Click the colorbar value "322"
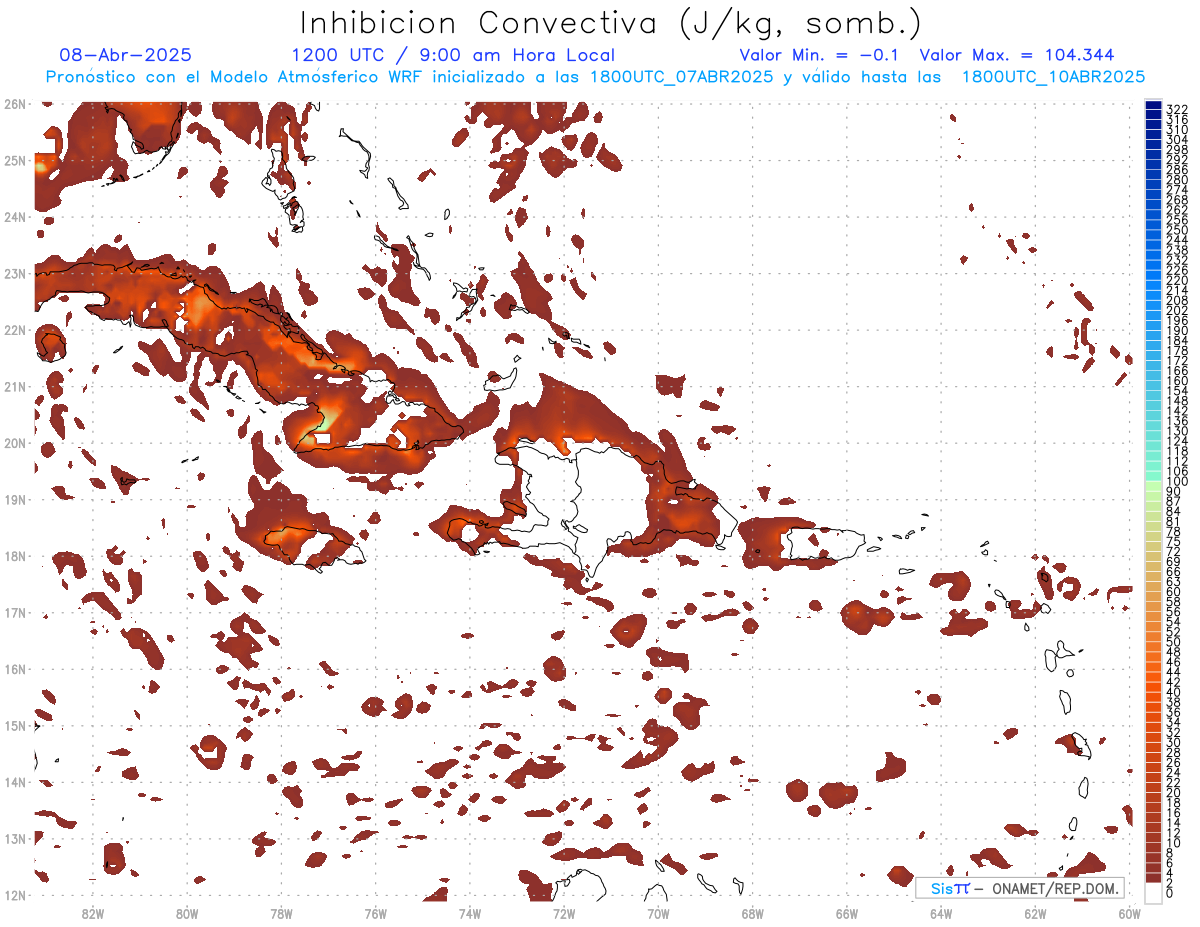 [x=1176, y=109]
